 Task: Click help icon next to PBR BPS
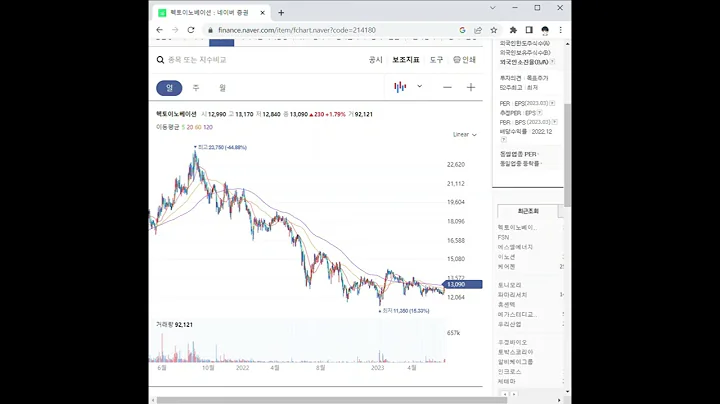click(x=555, y=122)
